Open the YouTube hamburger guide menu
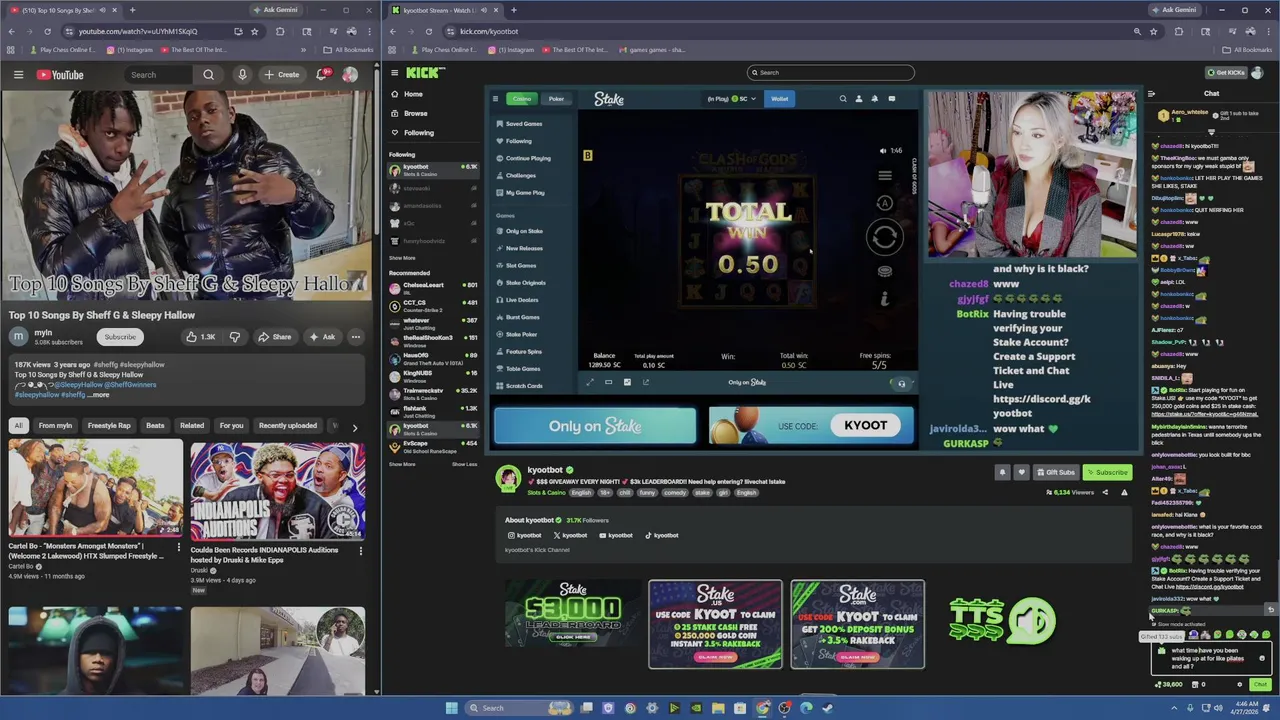The width and height of the screenshot is (1280, 720). (x=18, y=75)
